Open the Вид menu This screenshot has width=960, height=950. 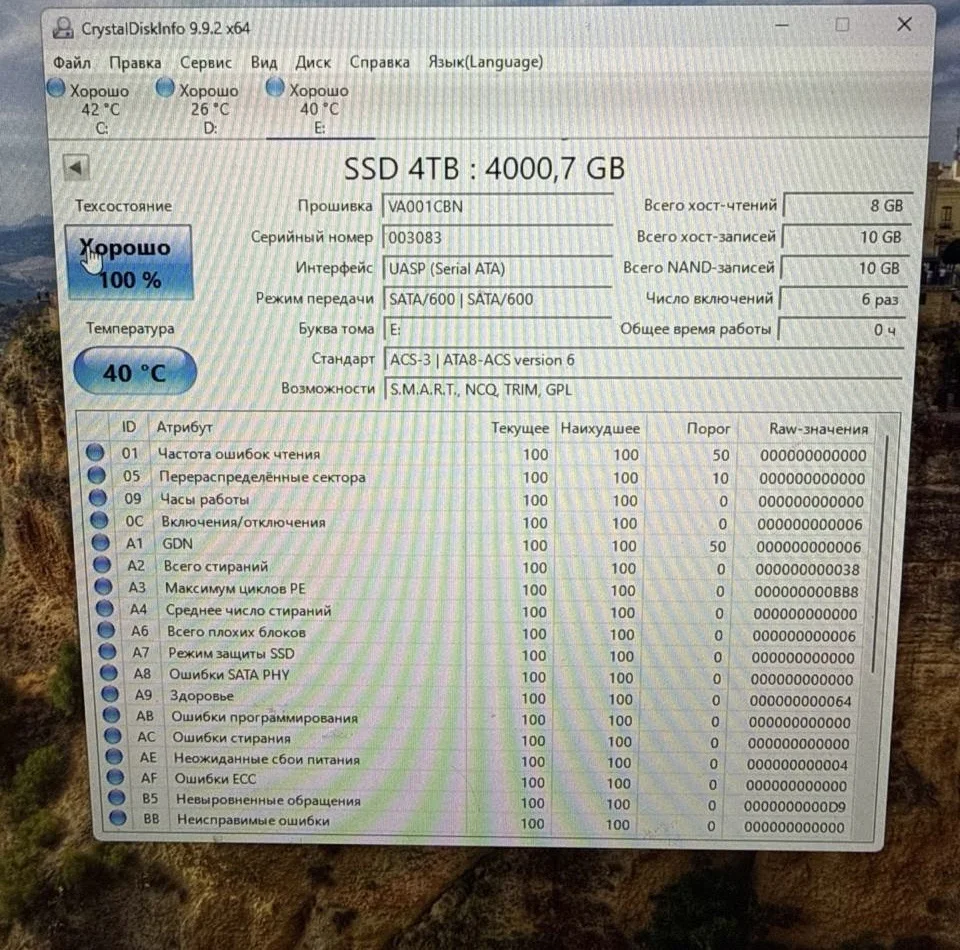coord(264,62)
